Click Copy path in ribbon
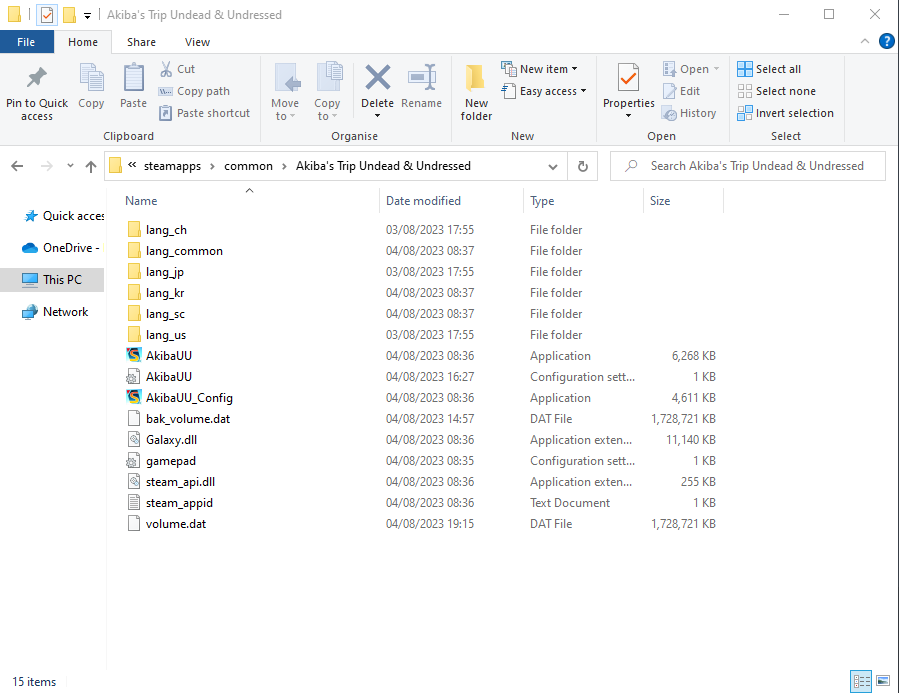Image resolution: width=899 pixels, height=693 pixels. [x=194, y=91]
